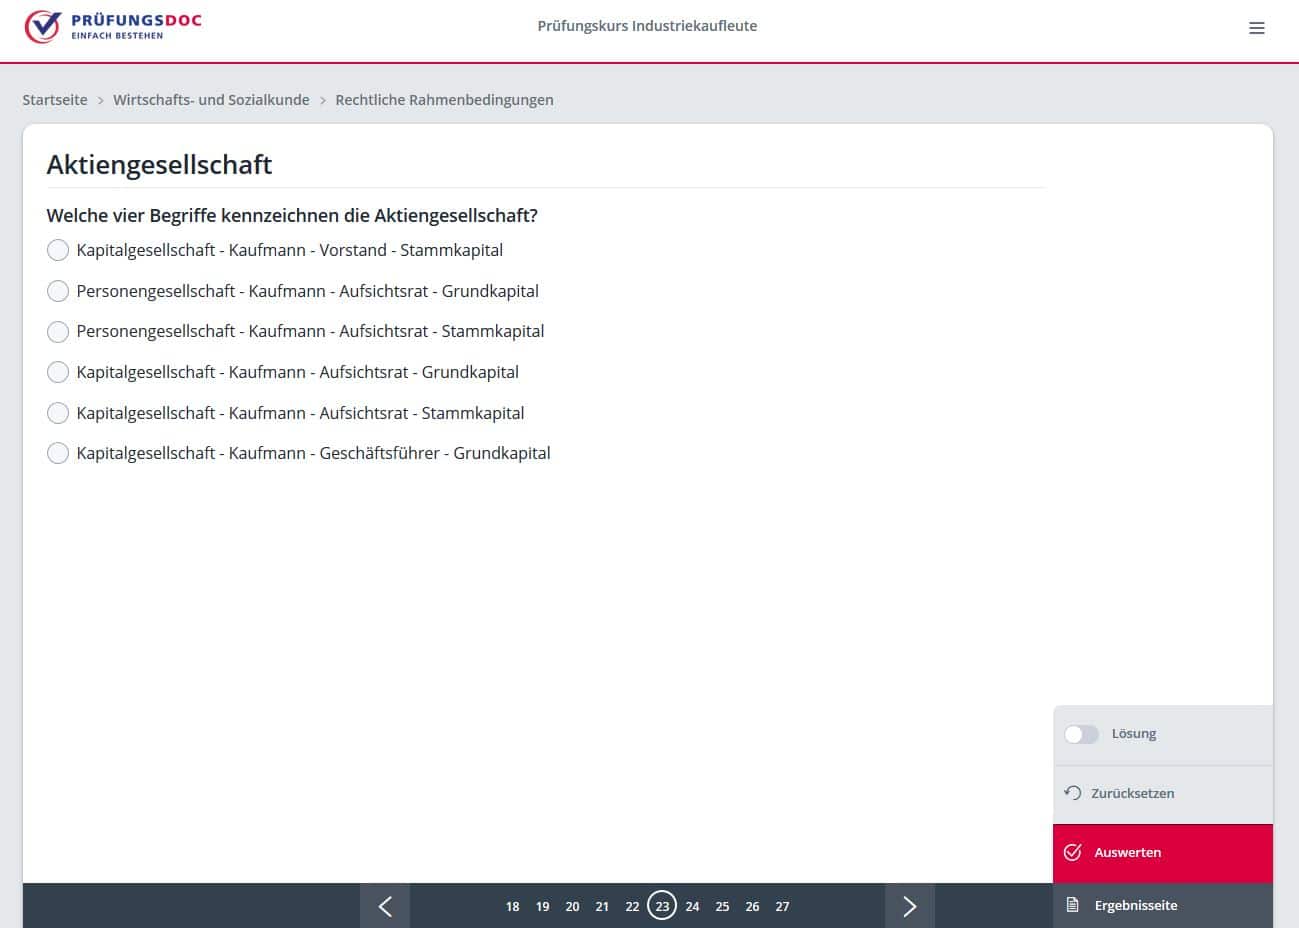1299x928 pixels.
Task: Jump to question 24
Action: pyautogui.click(x=692, y=907)
